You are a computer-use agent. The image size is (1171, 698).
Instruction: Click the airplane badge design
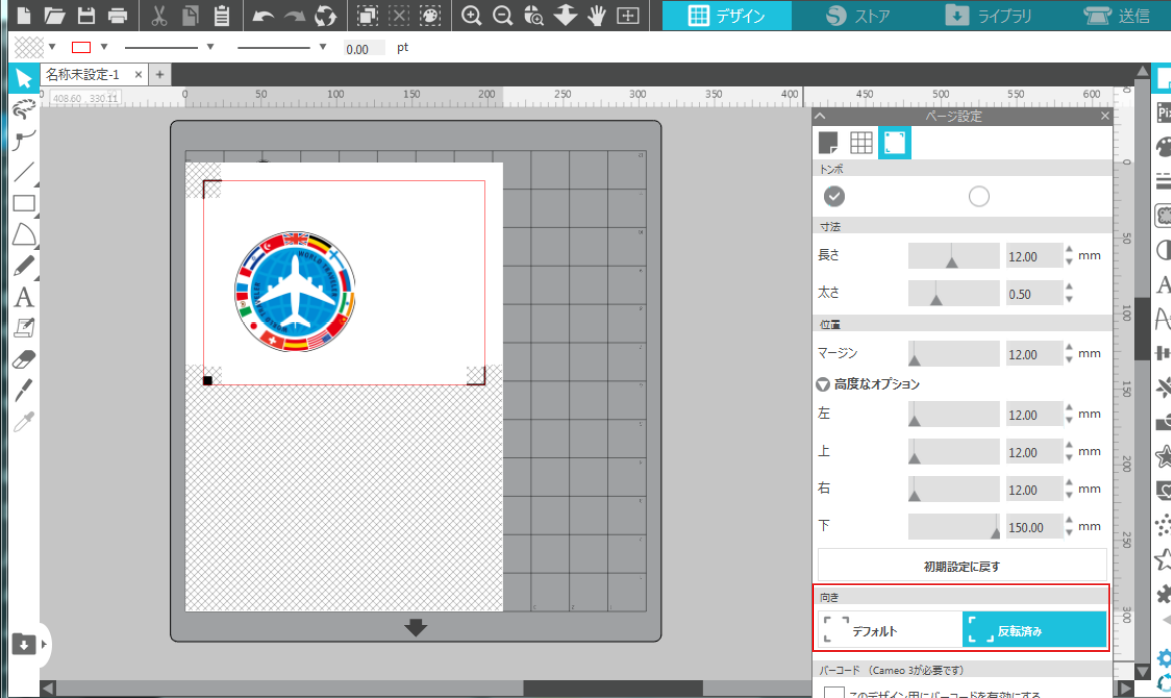295,291
